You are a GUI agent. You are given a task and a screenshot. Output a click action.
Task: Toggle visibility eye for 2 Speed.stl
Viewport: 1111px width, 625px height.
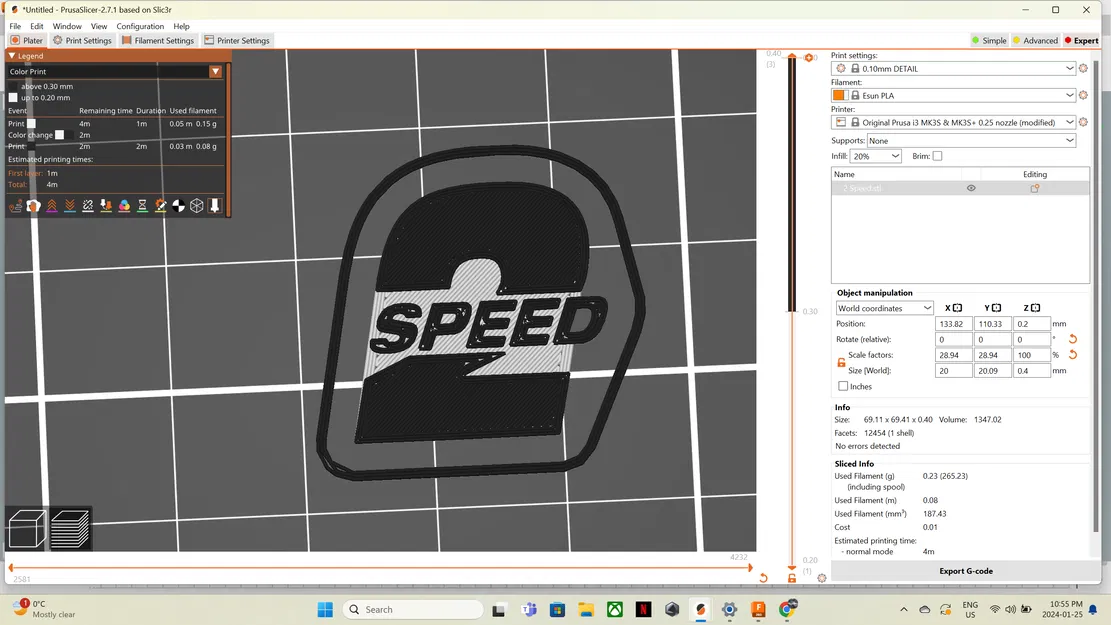point(971,188)
